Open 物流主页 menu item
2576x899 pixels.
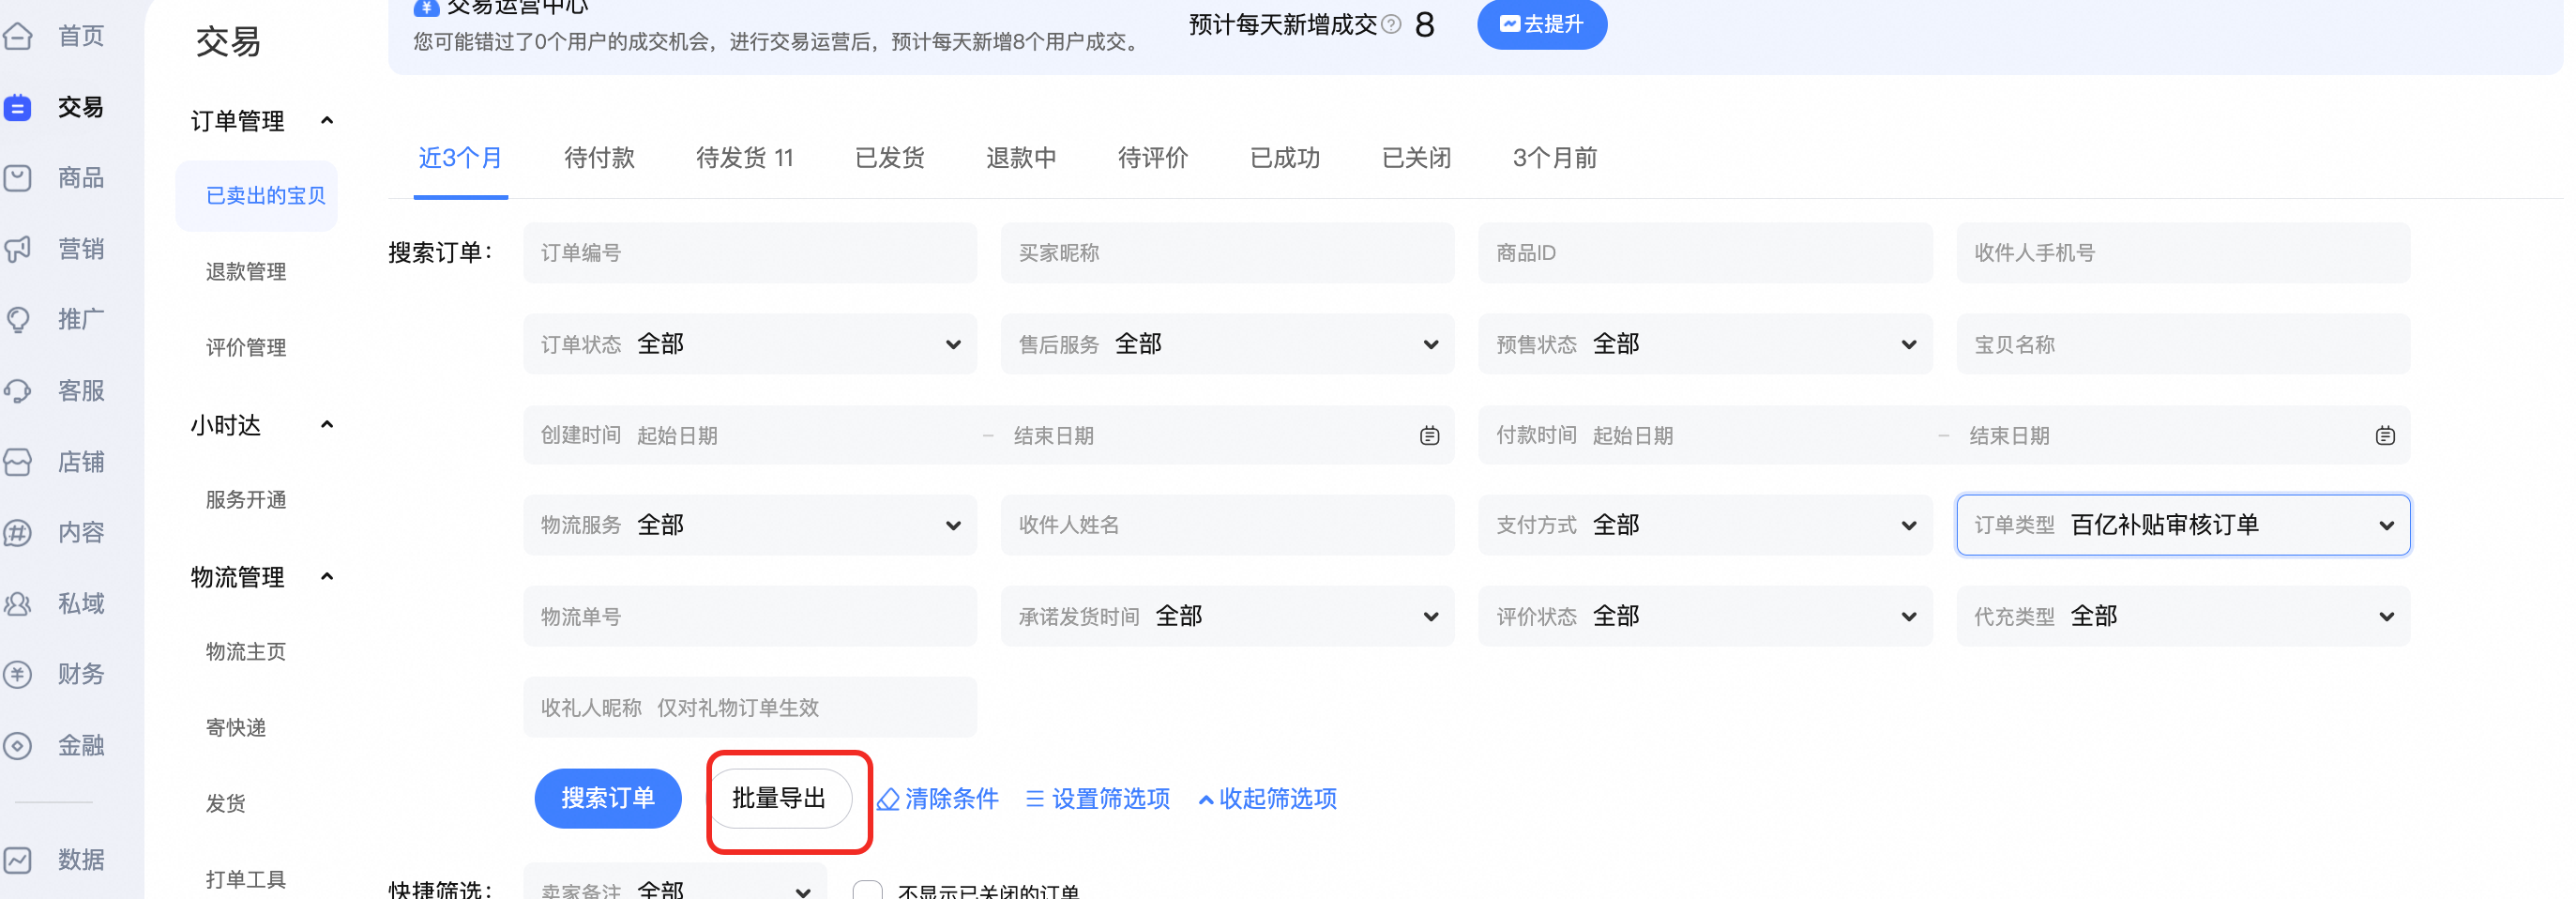(246, 652)
